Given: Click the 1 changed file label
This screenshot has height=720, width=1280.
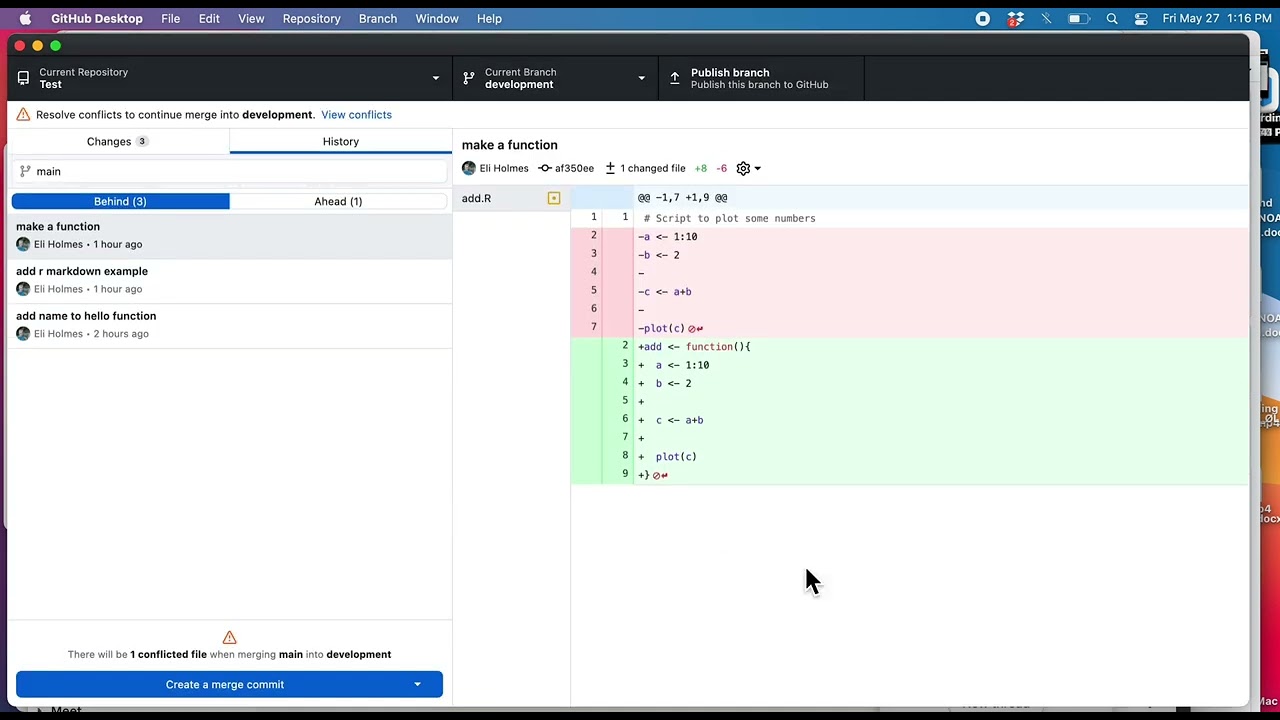Looking at the screenshot, I should tap(652, 168).
